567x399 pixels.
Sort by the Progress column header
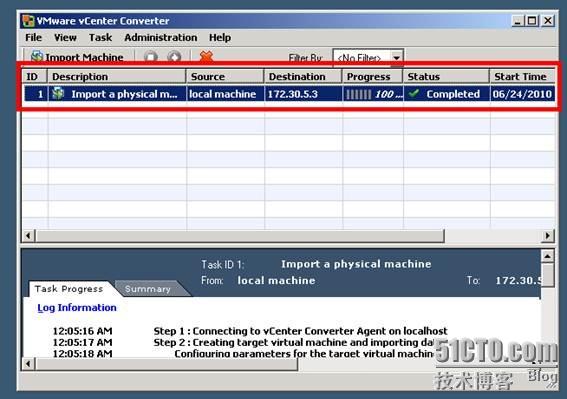pyautogui.click(x=373, y=76)
